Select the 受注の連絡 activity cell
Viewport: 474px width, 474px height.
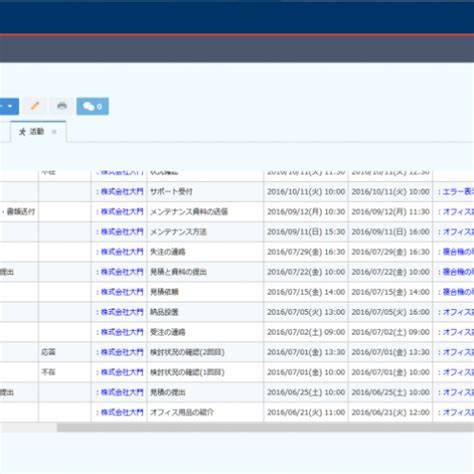pos(205,332)
